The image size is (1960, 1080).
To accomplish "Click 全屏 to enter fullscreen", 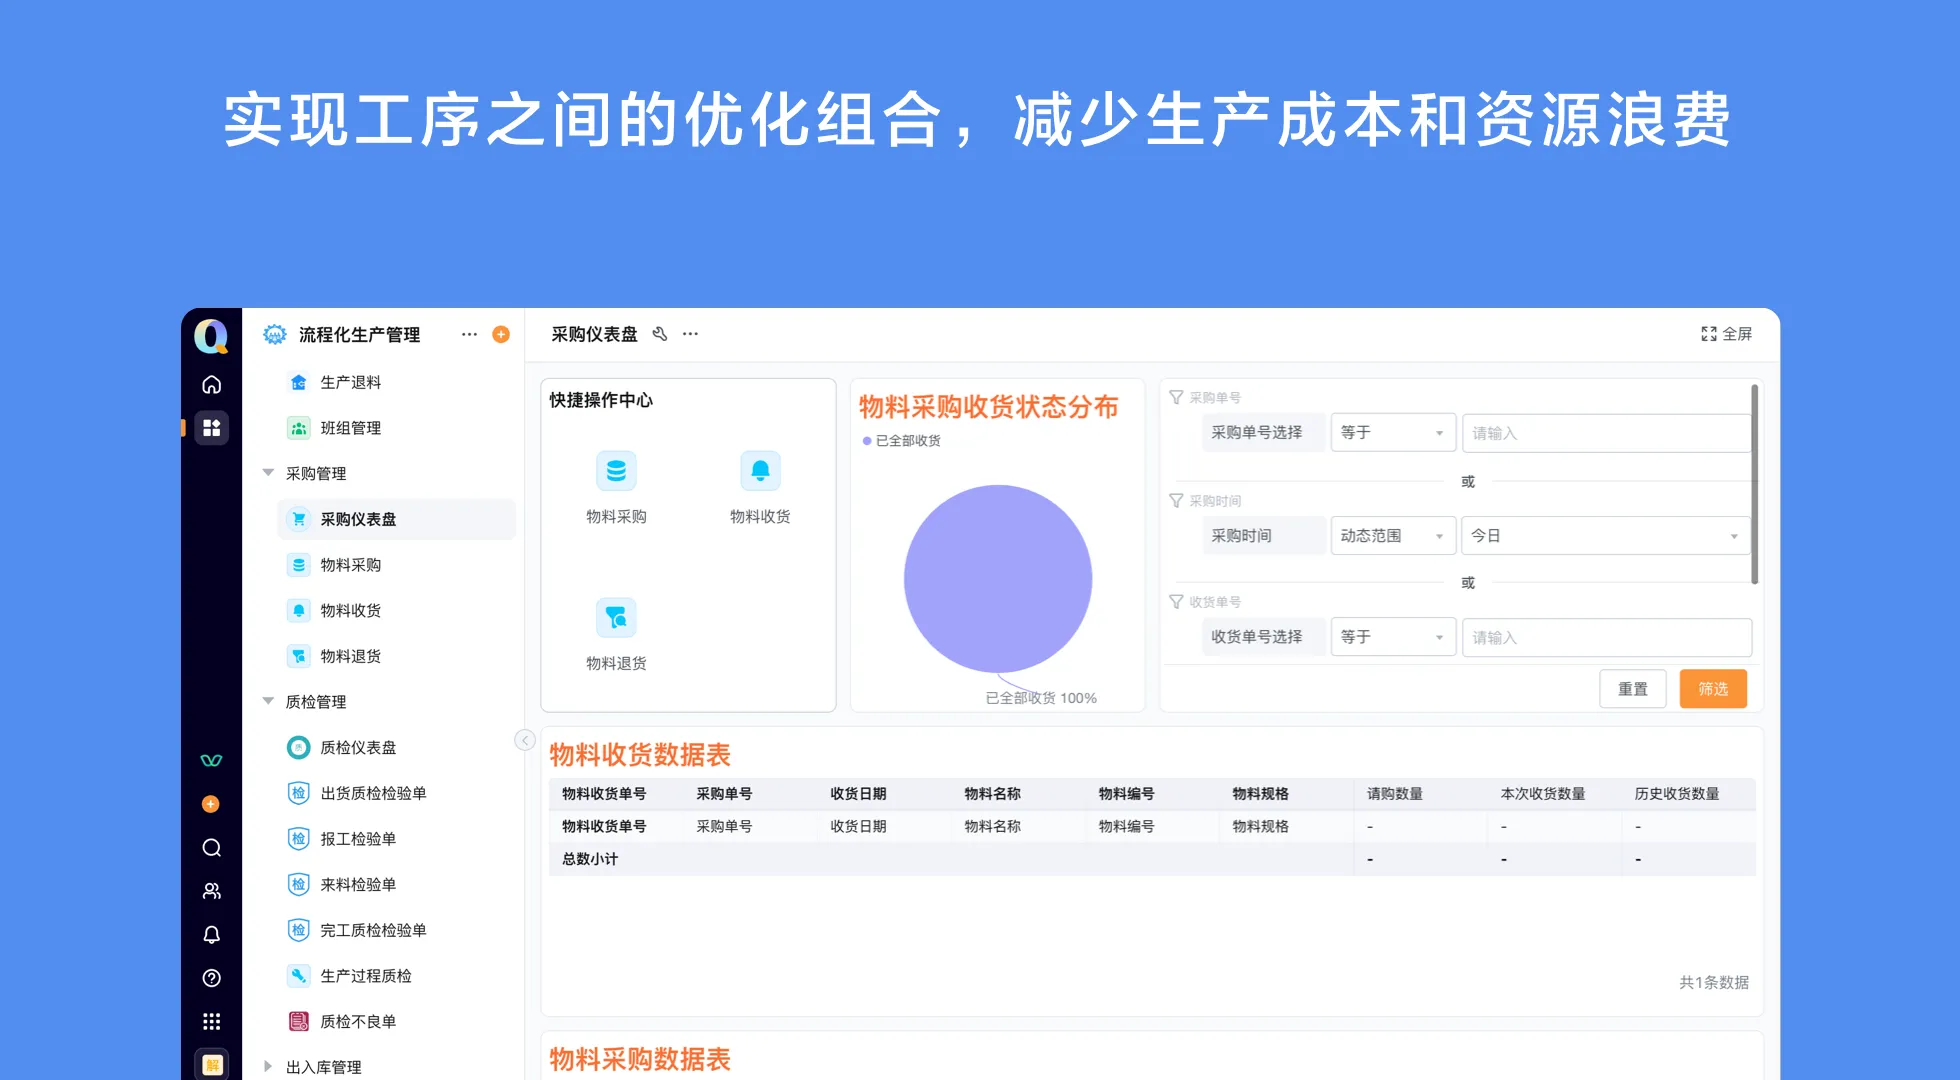I will [1727, 334].
